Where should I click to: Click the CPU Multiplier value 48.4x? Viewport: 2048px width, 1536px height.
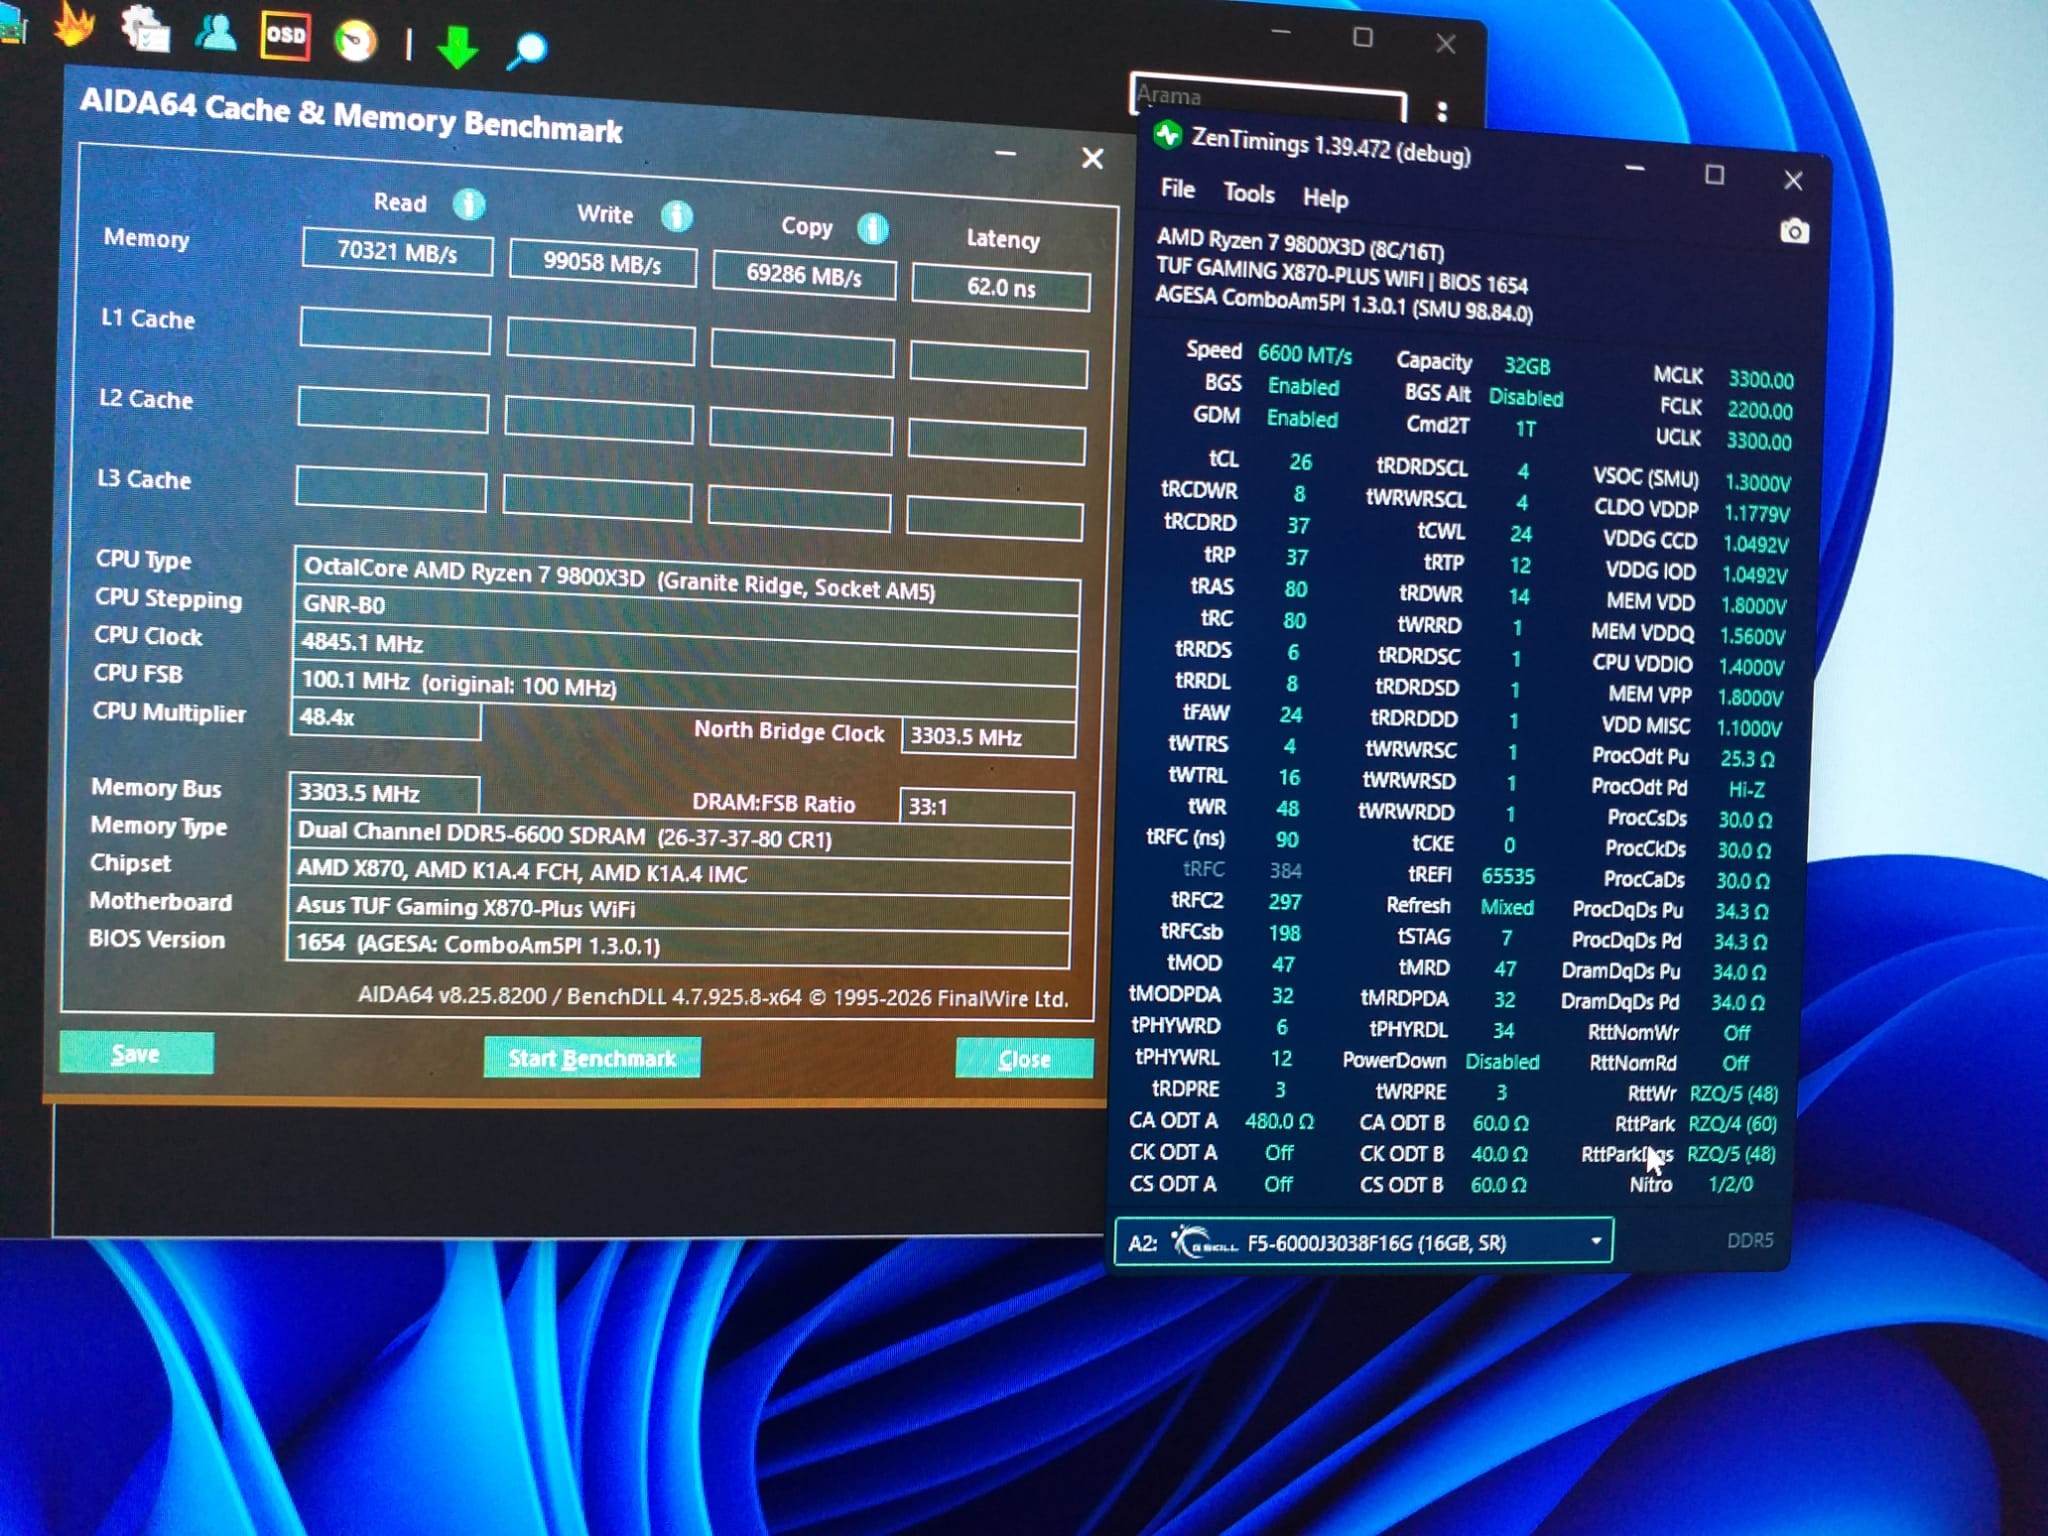point(385,718)
